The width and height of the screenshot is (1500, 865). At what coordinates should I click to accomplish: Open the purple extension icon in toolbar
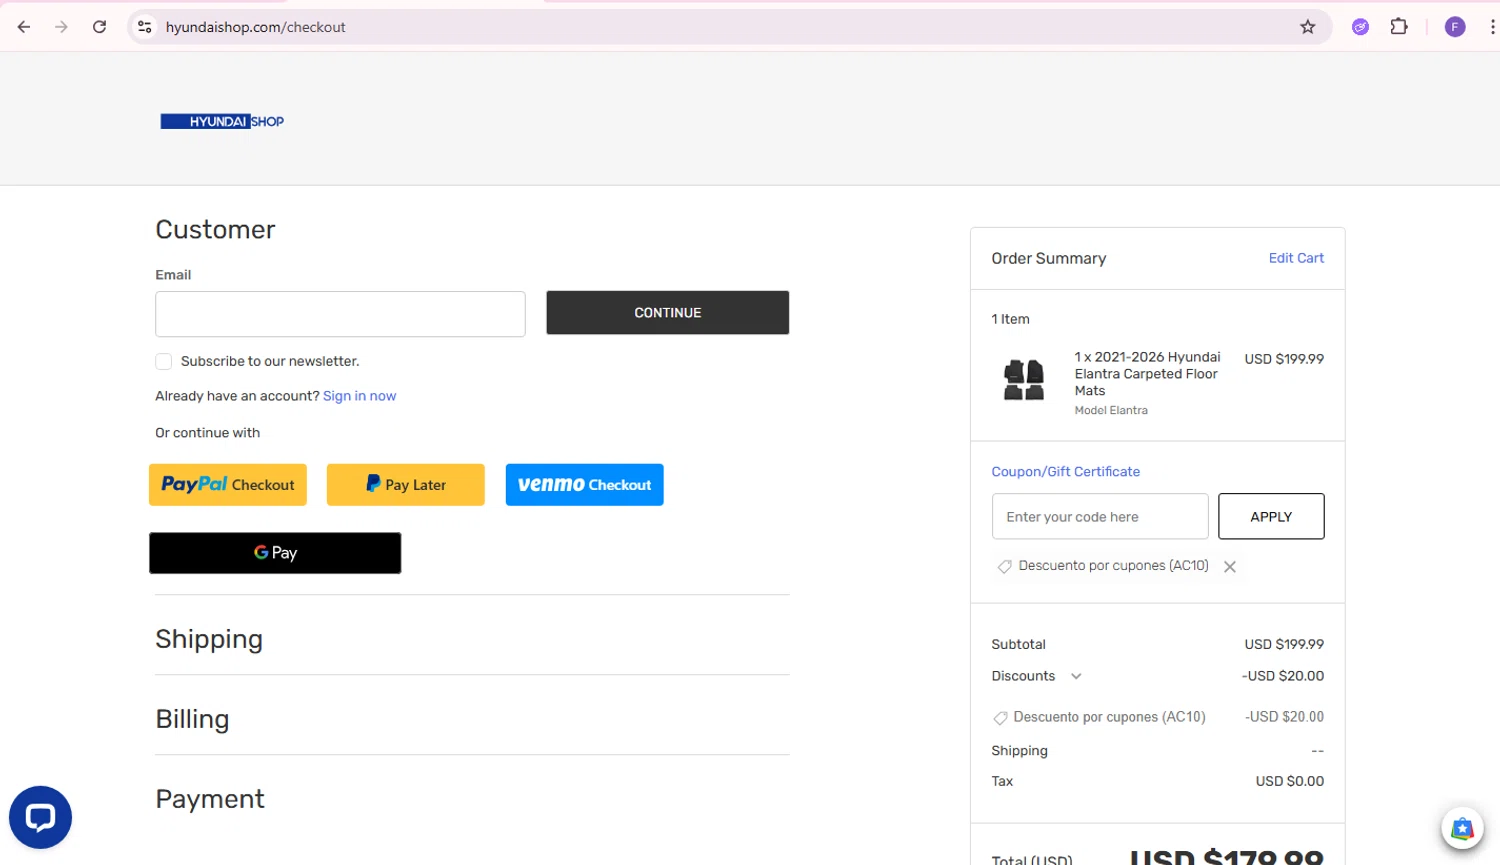pos(1360,27)
